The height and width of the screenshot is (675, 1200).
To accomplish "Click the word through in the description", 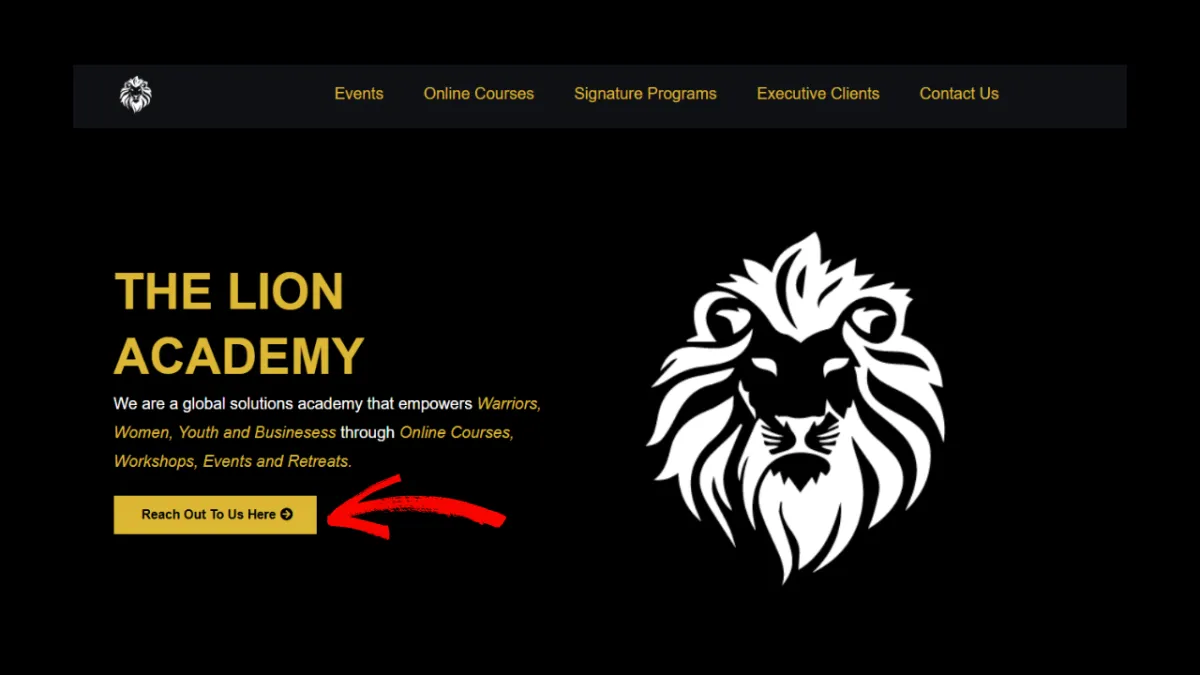I will [x=368, y=433].
